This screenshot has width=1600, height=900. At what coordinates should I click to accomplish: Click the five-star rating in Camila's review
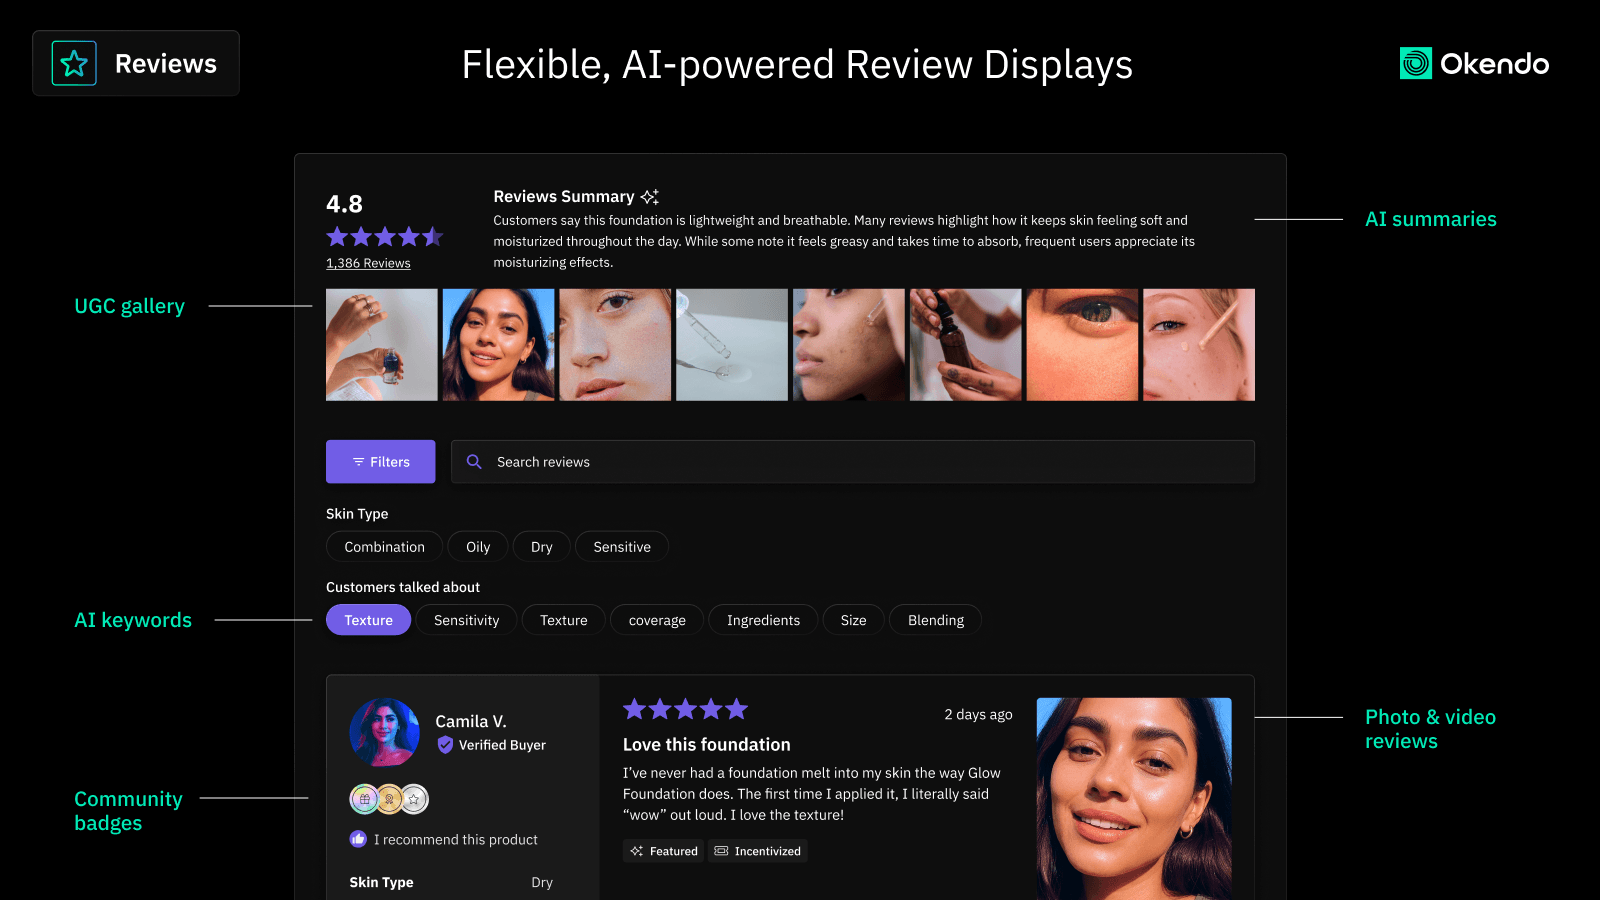685,710
